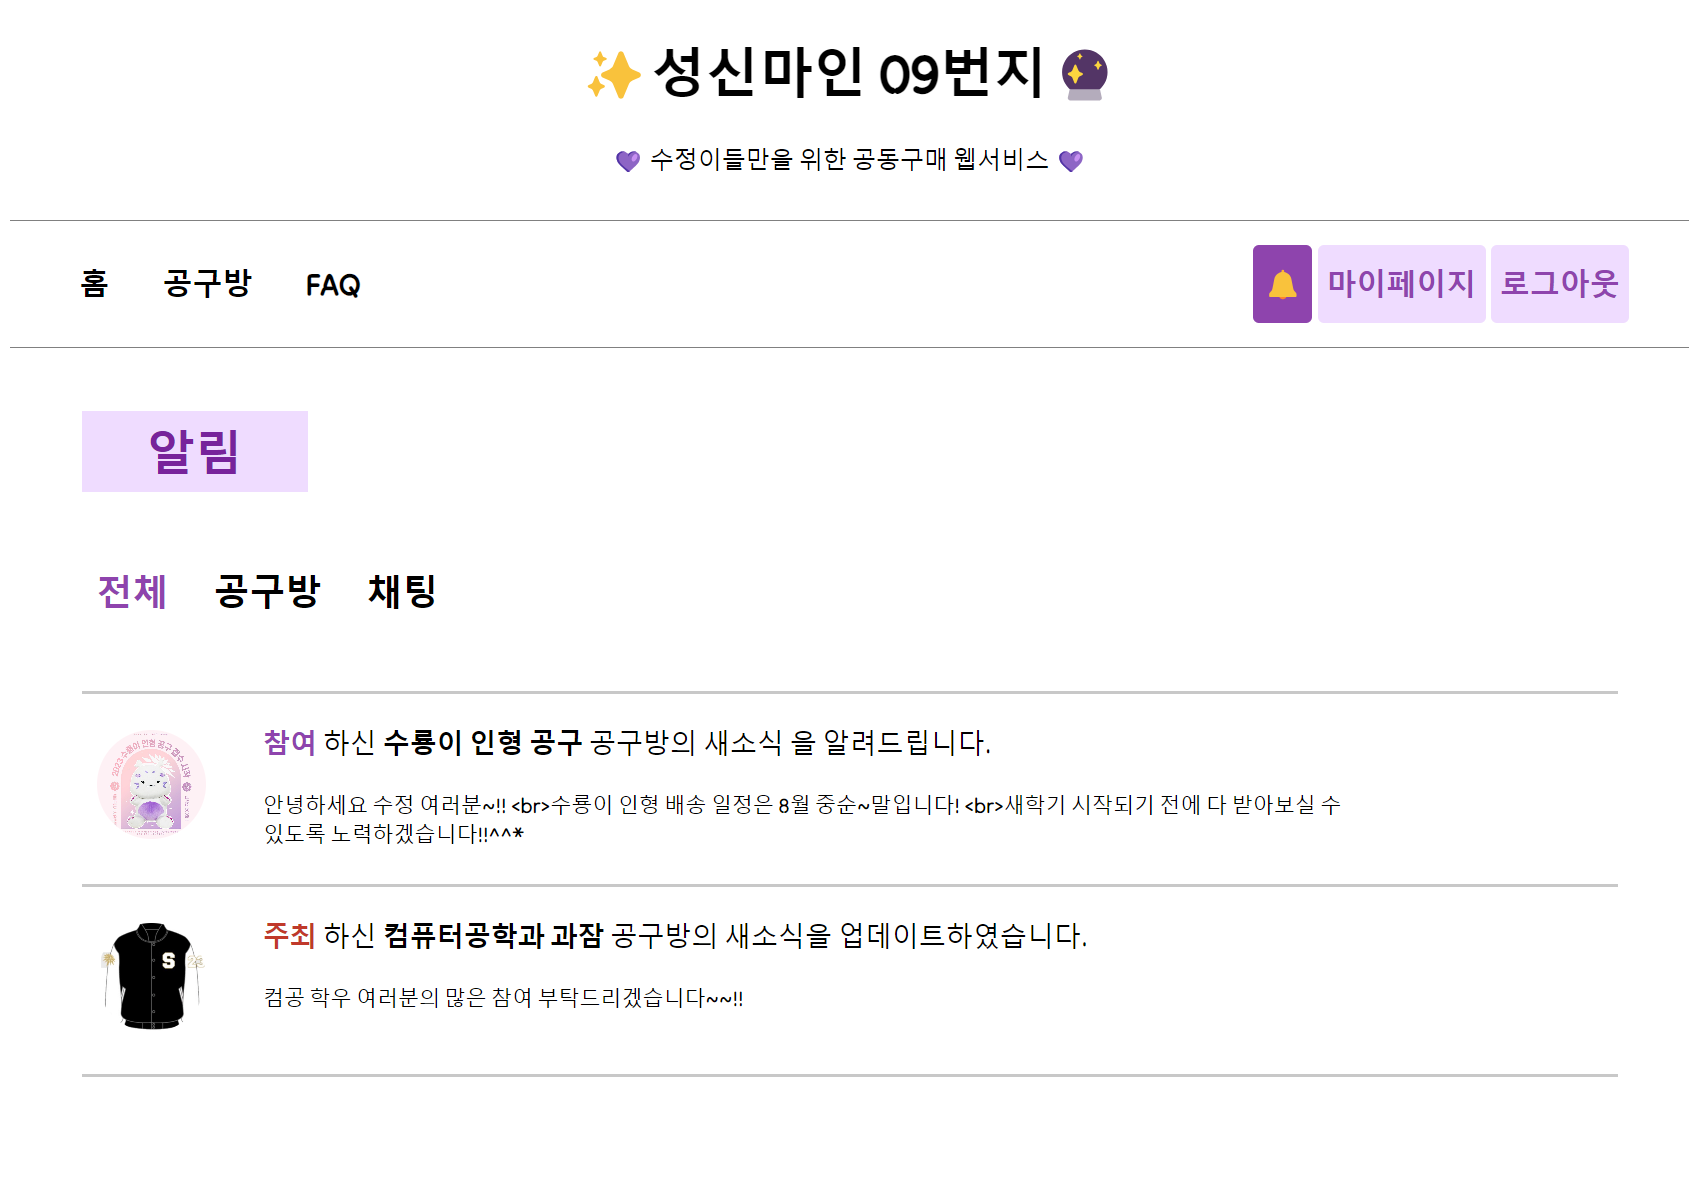1699x1189 pixels.
Task: Select the 채팅 notification tab
Action: tap(402, 592)
